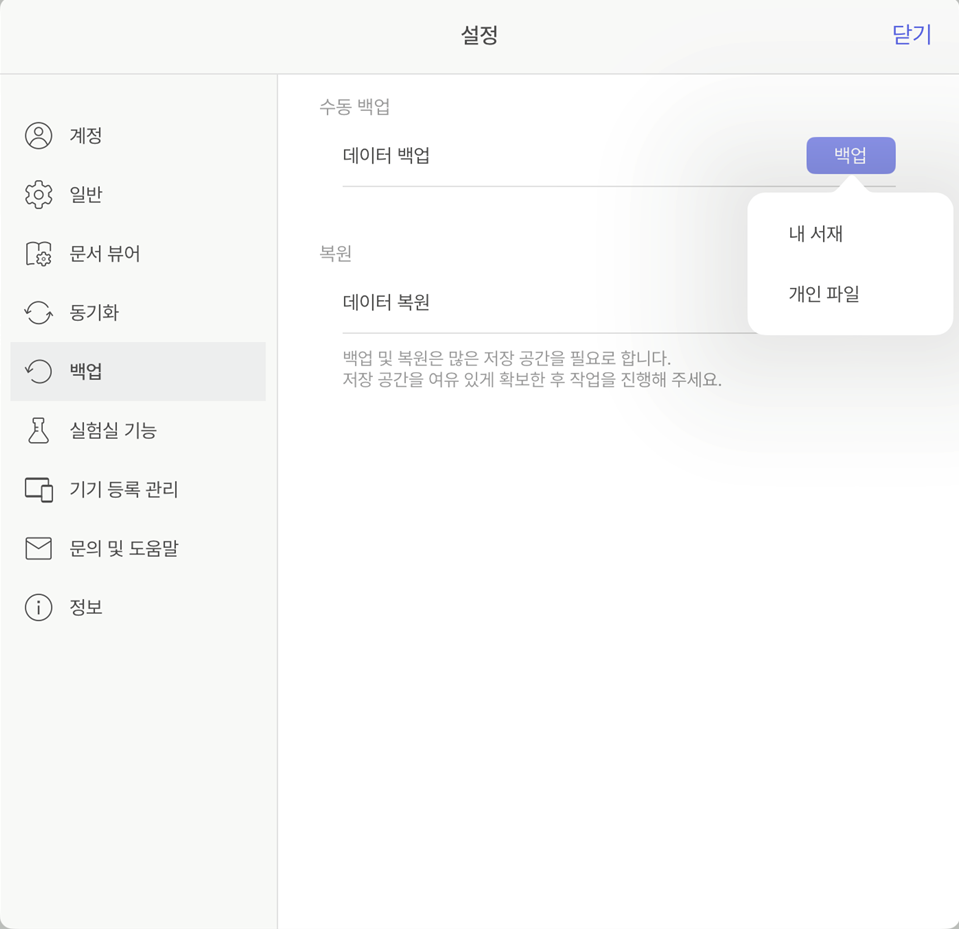959x929 pixels.
Task: Click the 데이터 백업 row label
Action: pos(386,156)
